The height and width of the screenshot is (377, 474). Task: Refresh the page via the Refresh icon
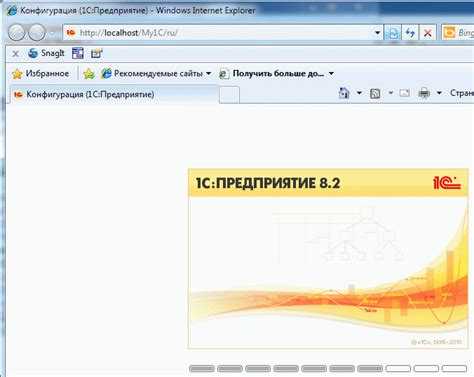(x=410, y=33)
